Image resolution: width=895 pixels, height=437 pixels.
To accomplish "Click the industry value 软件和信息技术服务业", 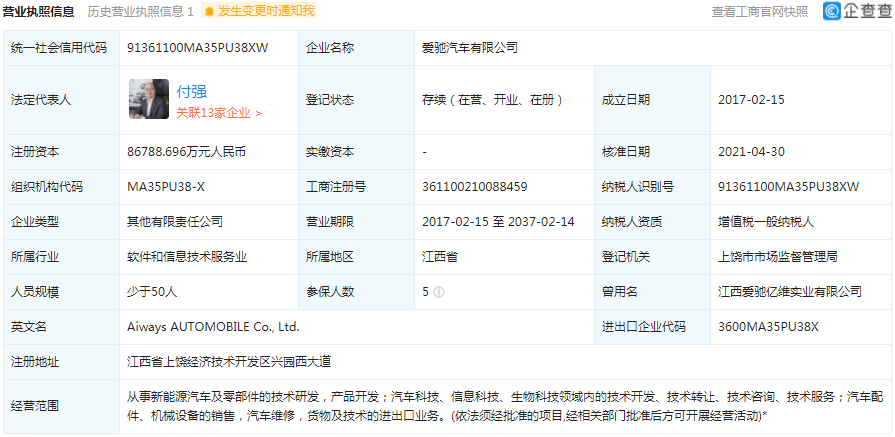I will coord(187,257).
